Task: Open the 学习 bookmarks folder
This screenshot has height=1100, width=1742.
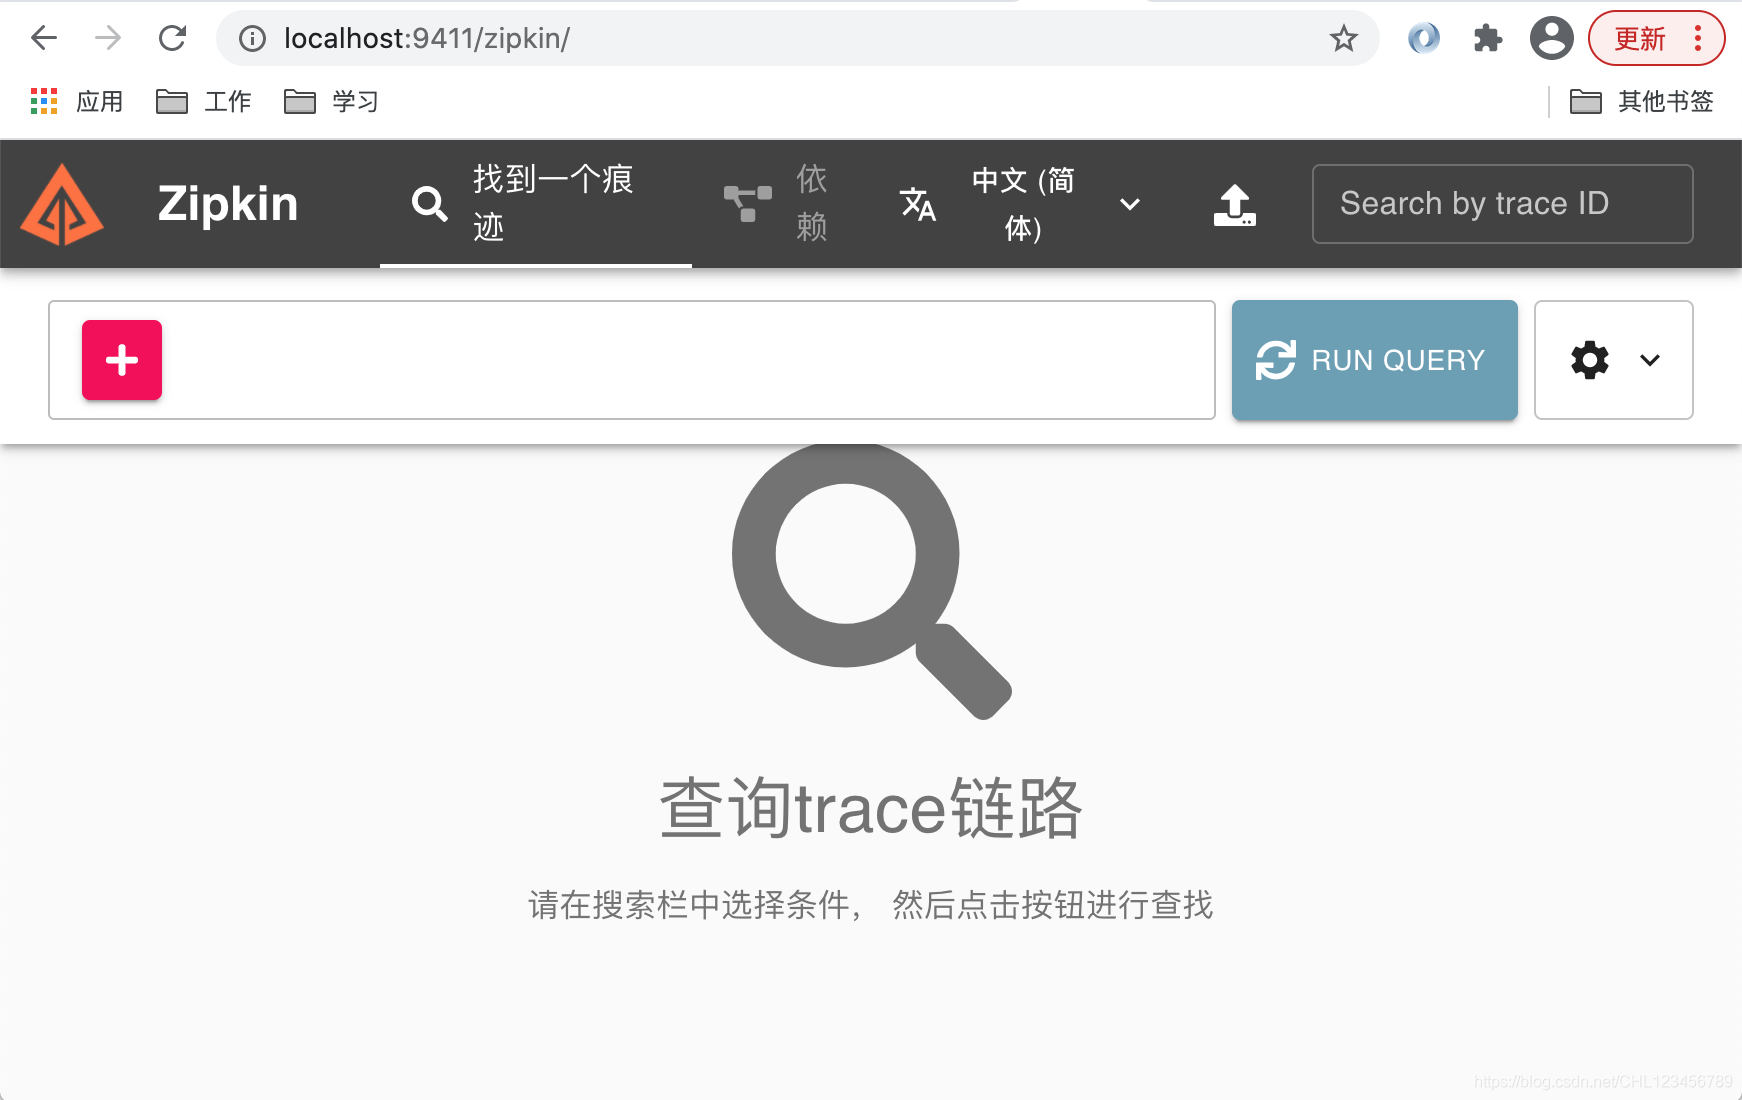Action: pos(332,101)
